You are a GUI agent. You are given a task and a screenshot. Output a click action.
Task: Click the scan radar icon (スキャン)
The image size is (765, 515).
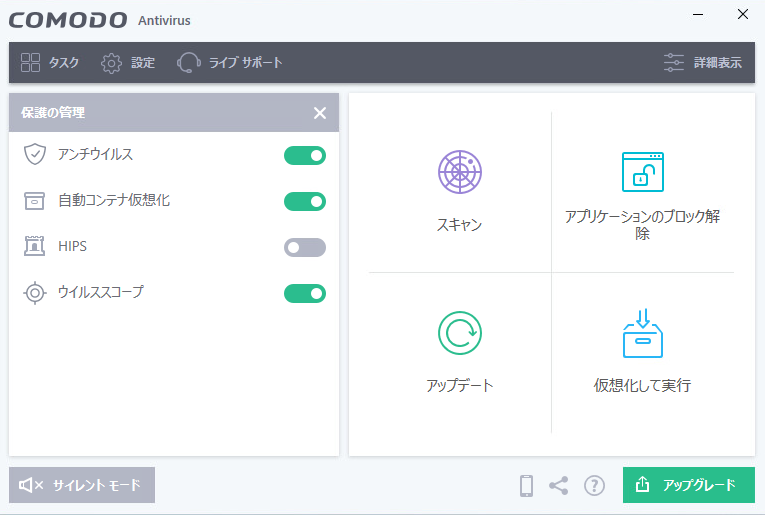[x=460, y=172]
